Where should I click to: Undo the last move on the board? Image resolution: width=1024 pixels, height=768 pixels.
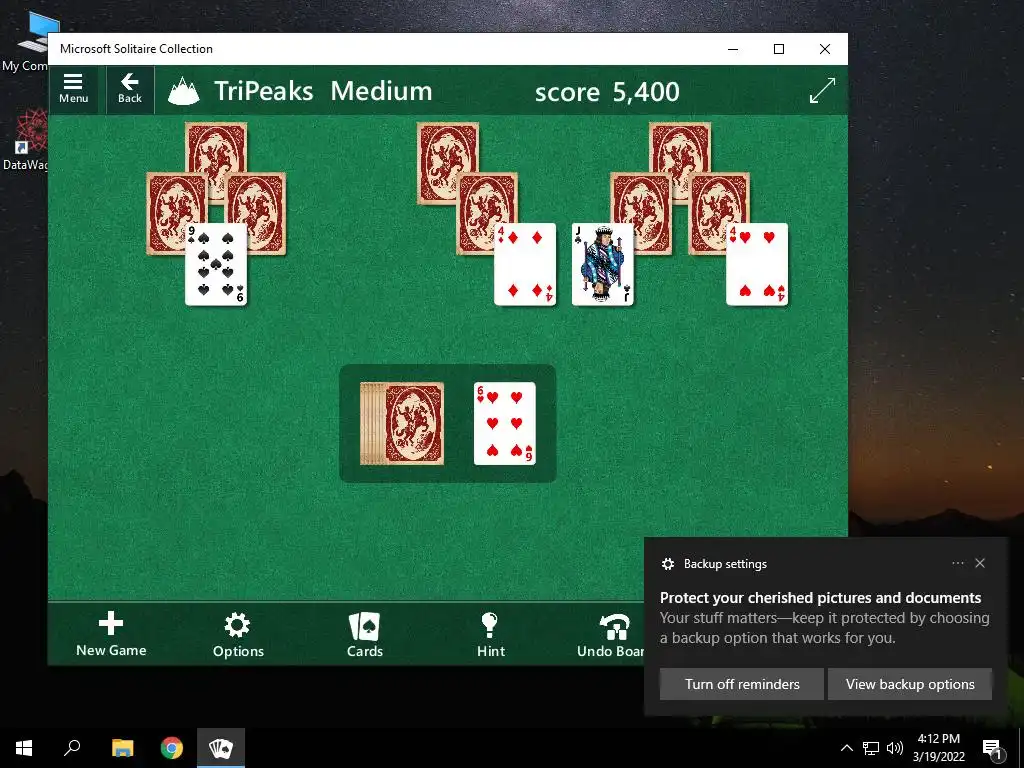click(x=611, y=634)
